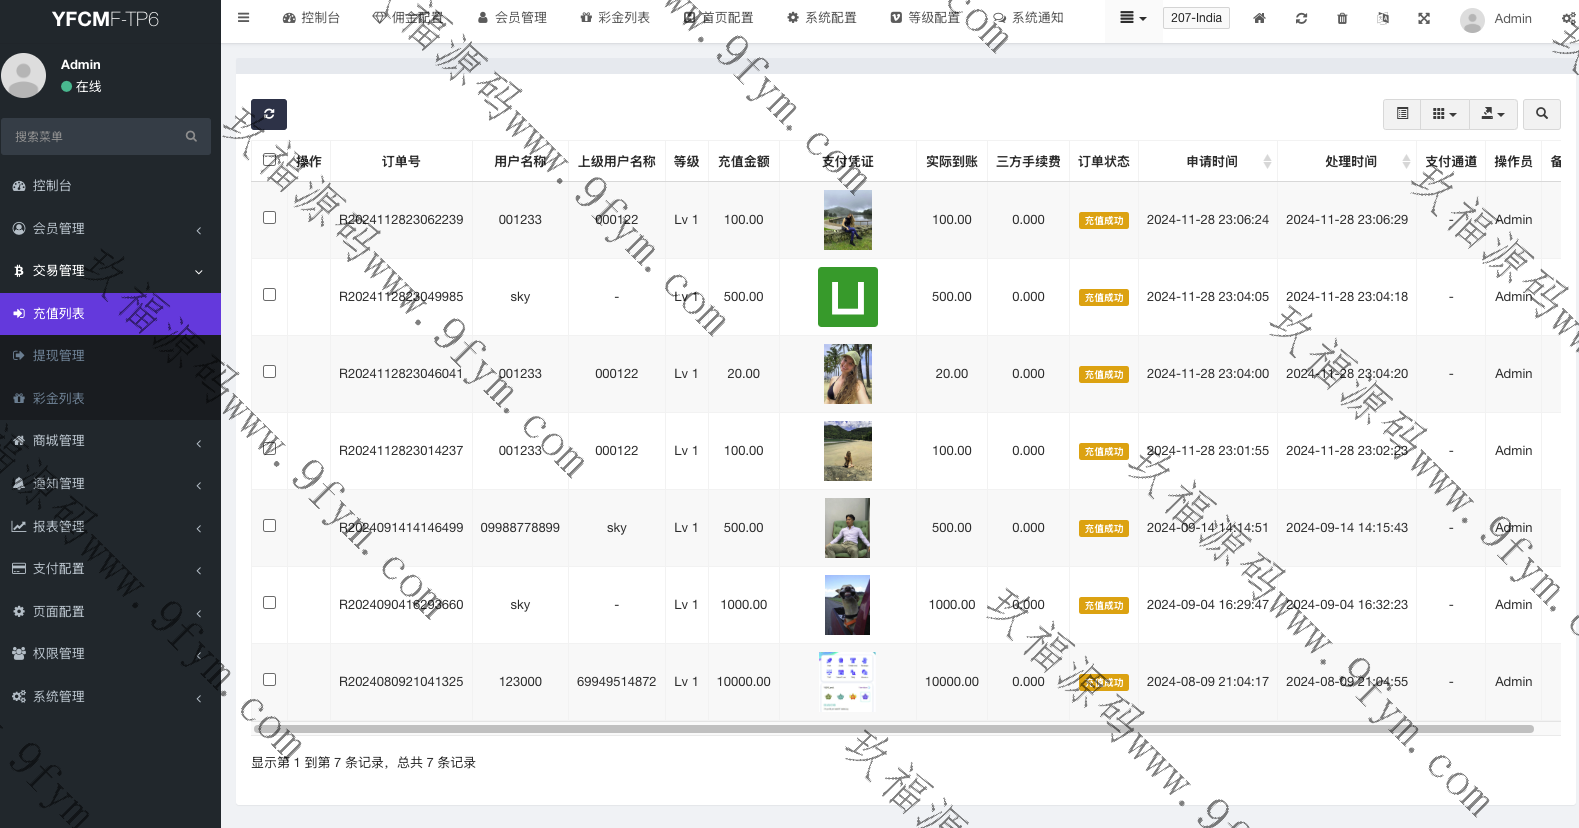Check the row for order R2024080921041325
Screen dimensions: 1579x828
[x=269, y=680]
